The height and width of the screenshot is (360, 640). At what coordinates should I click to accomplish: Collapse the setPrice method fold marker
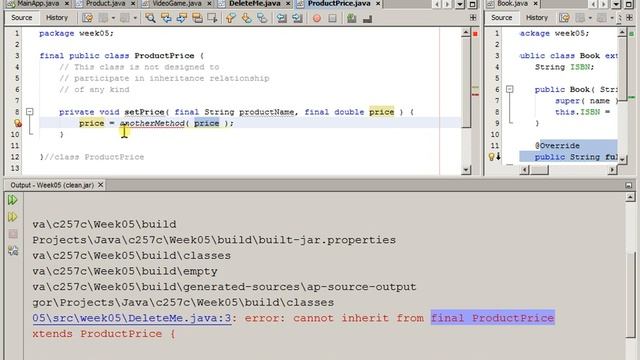coord(29,111)
